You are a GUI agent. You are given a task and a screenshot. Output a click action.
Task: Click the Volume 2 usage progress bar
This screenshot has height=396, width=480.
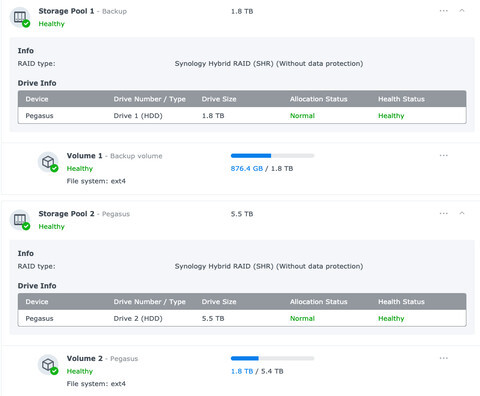[x=272, y=358]
